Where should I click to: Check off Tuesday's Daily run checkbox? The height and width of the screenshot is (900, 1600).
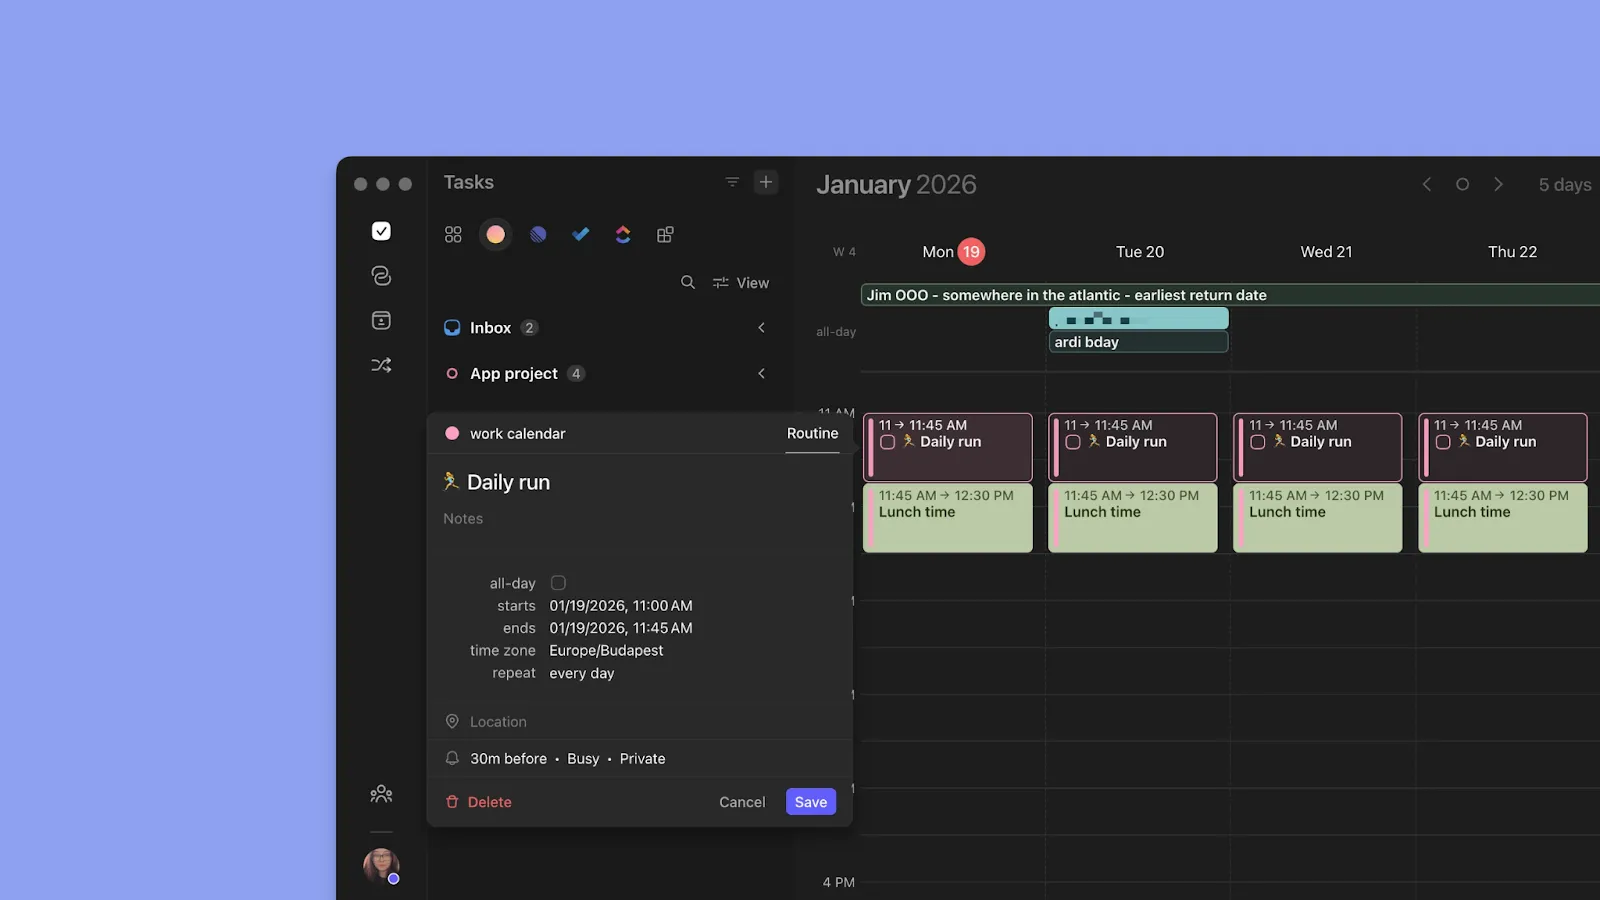[1073, 442]
